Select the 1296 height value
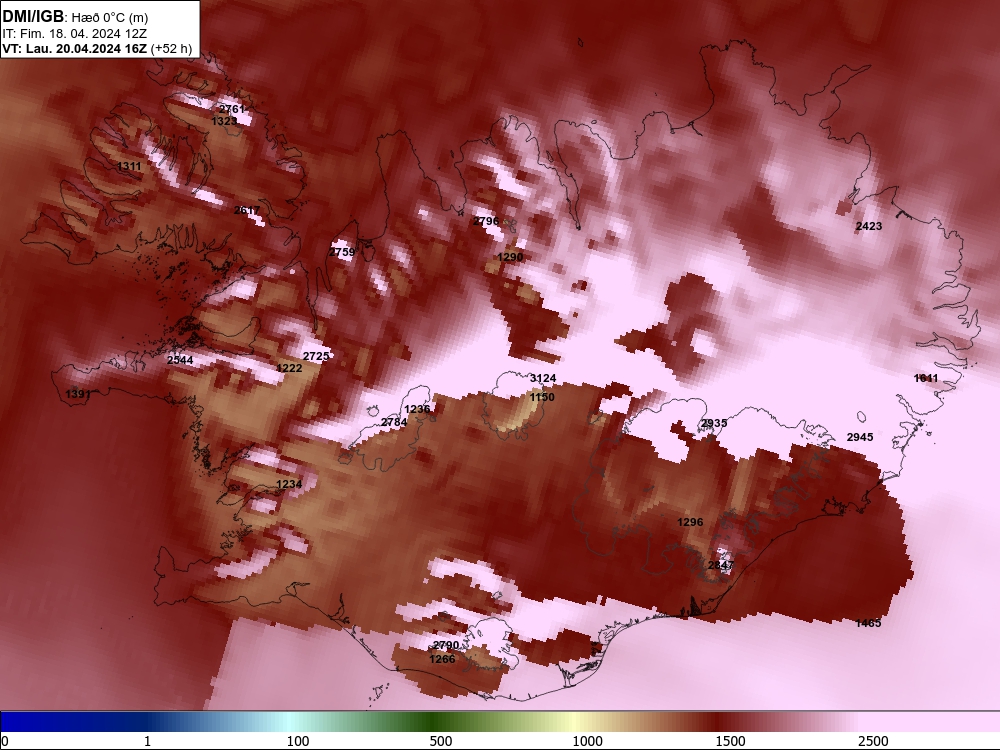The image size is (1000, 750). click(689, 522)
